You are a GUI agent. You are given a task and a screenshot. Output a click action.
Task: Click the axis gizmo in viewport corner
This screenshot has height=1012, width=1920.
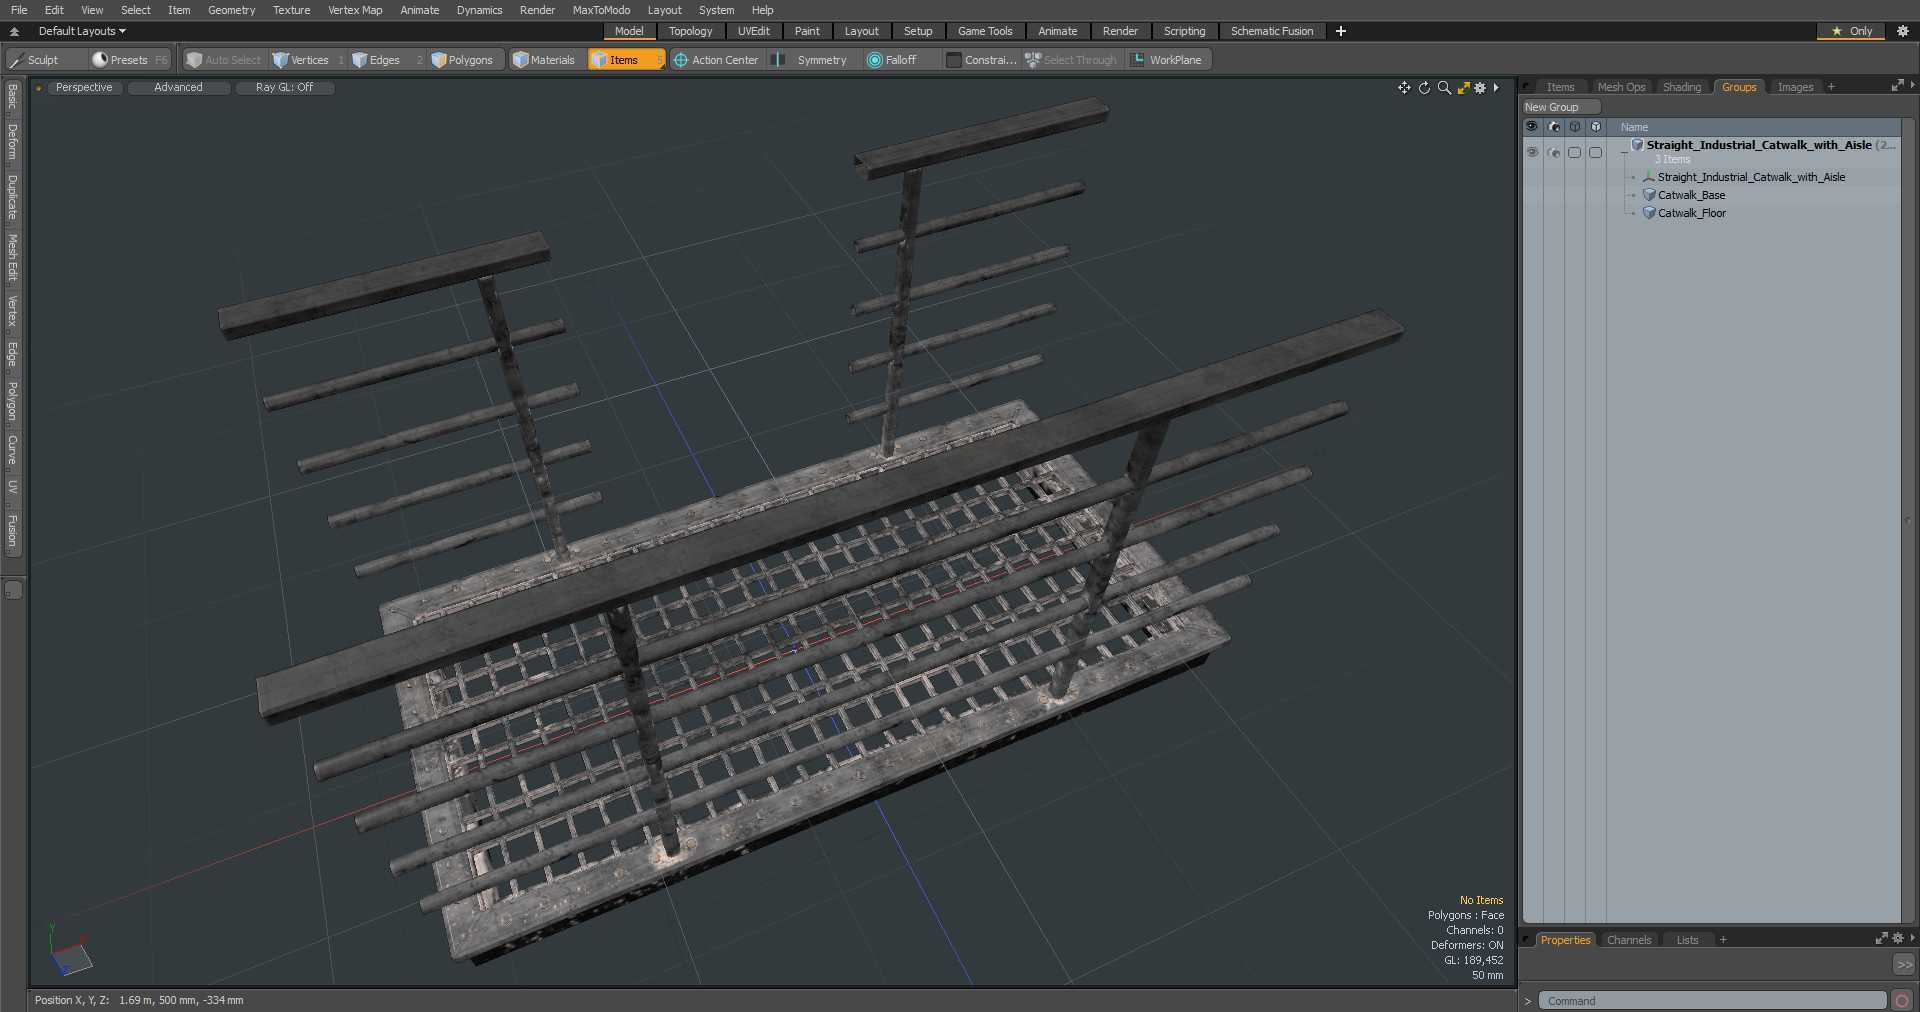click(69, 950)
